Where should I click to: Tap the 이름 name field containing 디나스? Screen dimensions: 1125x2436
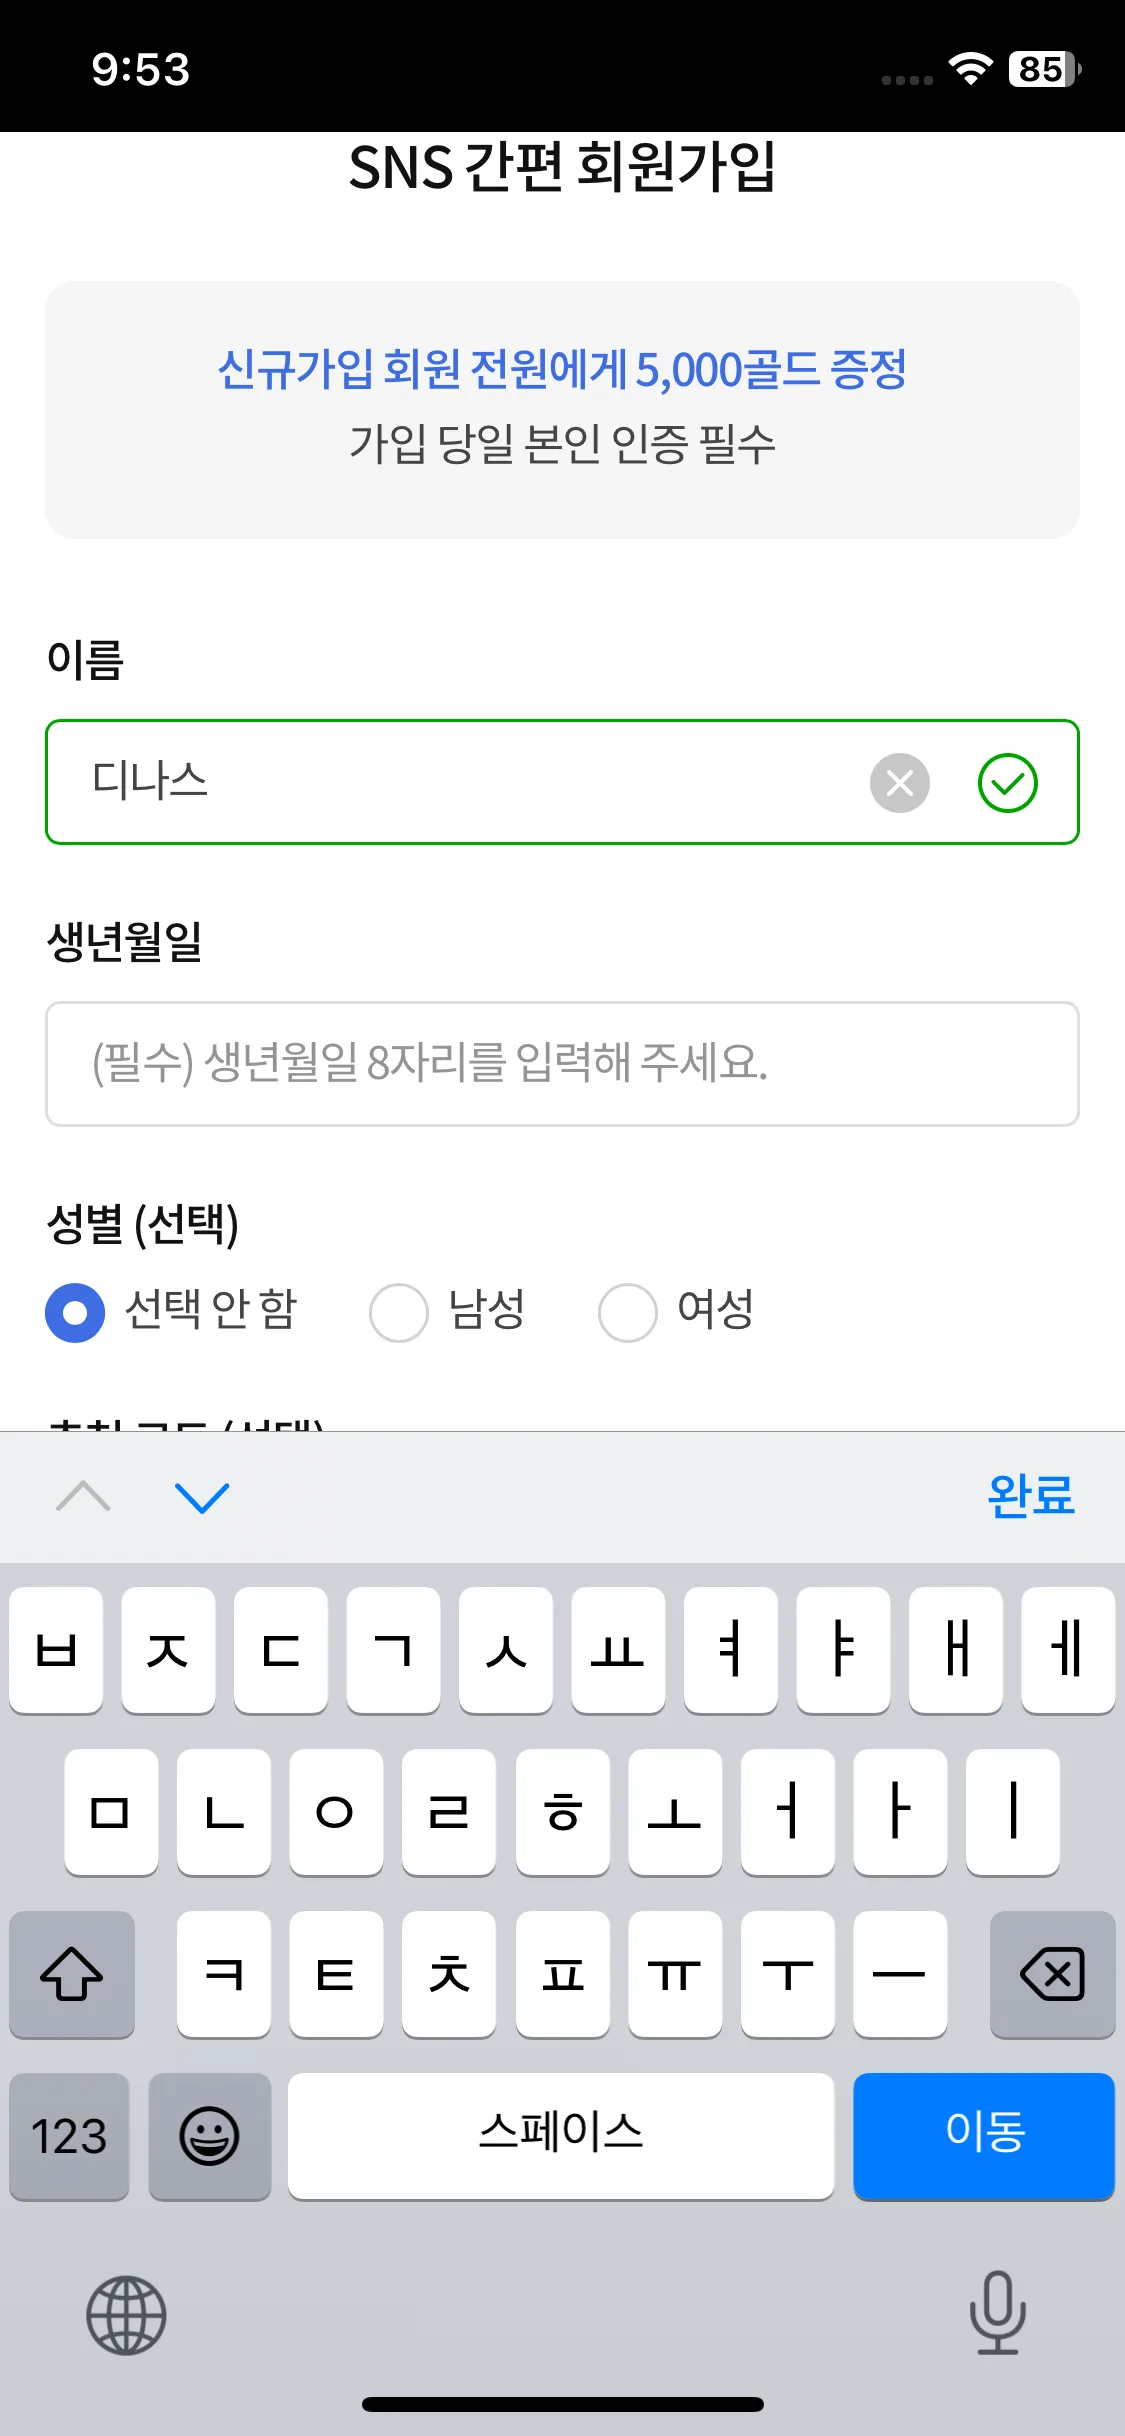coord(460,782)
